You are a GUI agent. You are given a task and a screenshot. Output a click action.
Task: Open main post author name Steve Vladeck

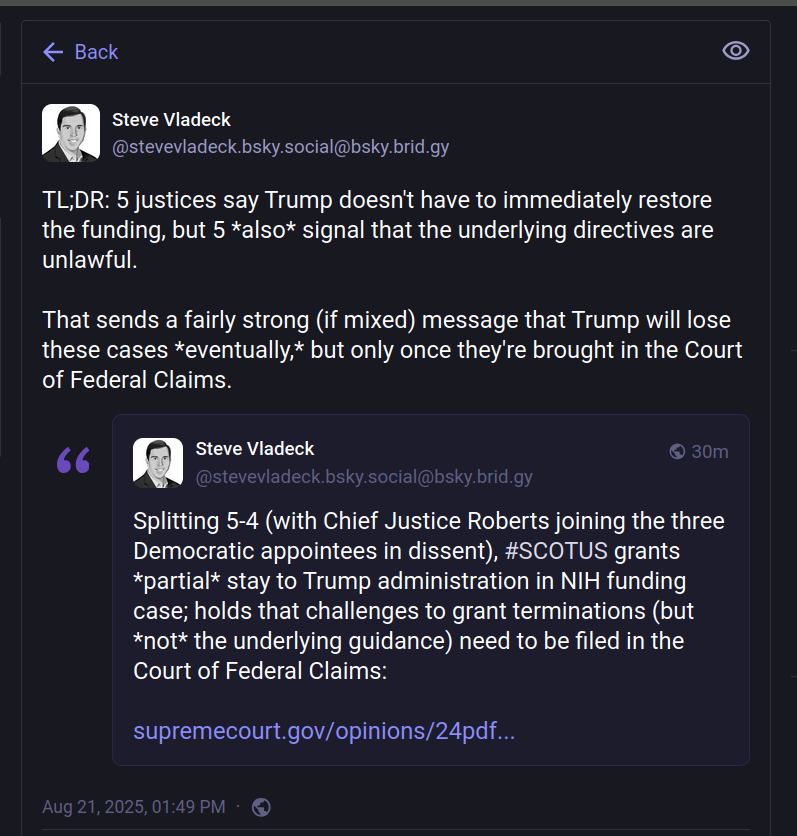click(171, 120)
